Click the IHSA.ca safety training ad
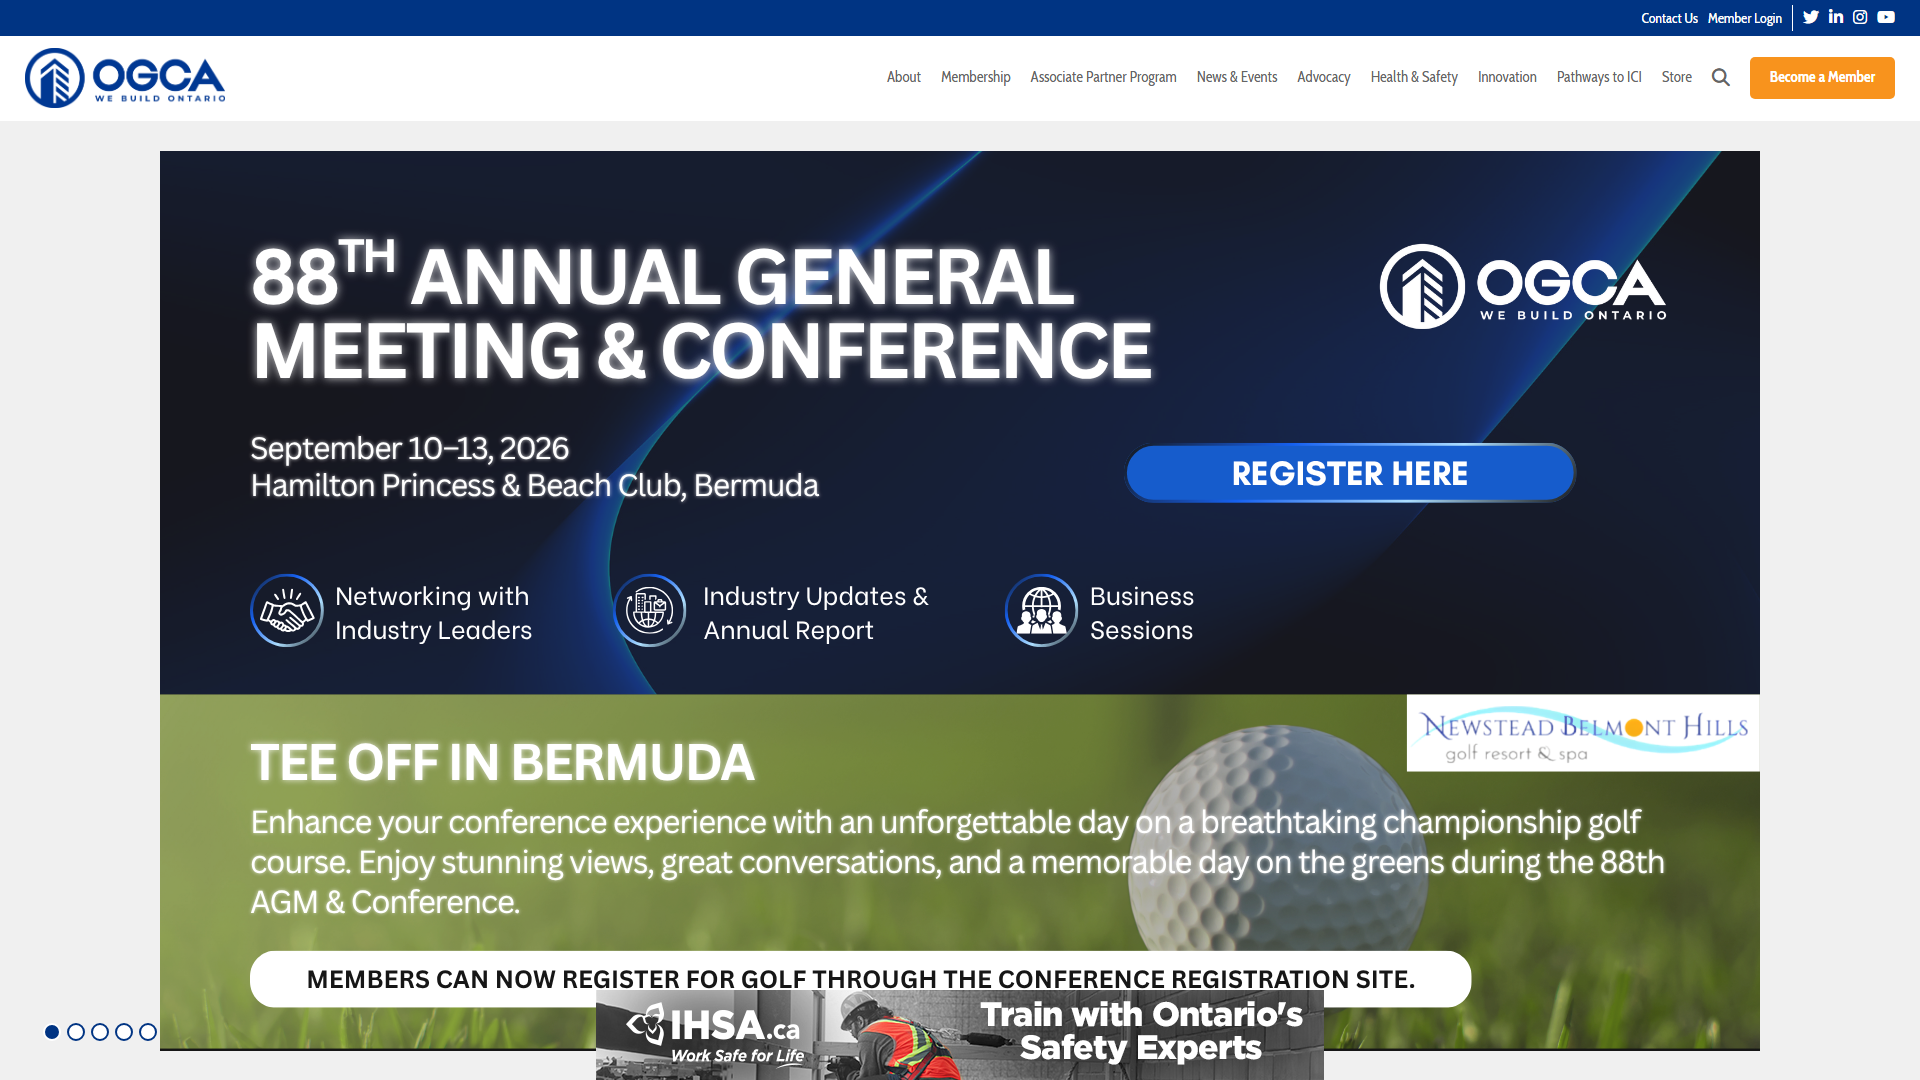The height and width of the screenshot is (1080, 1920). (960, 1035)
